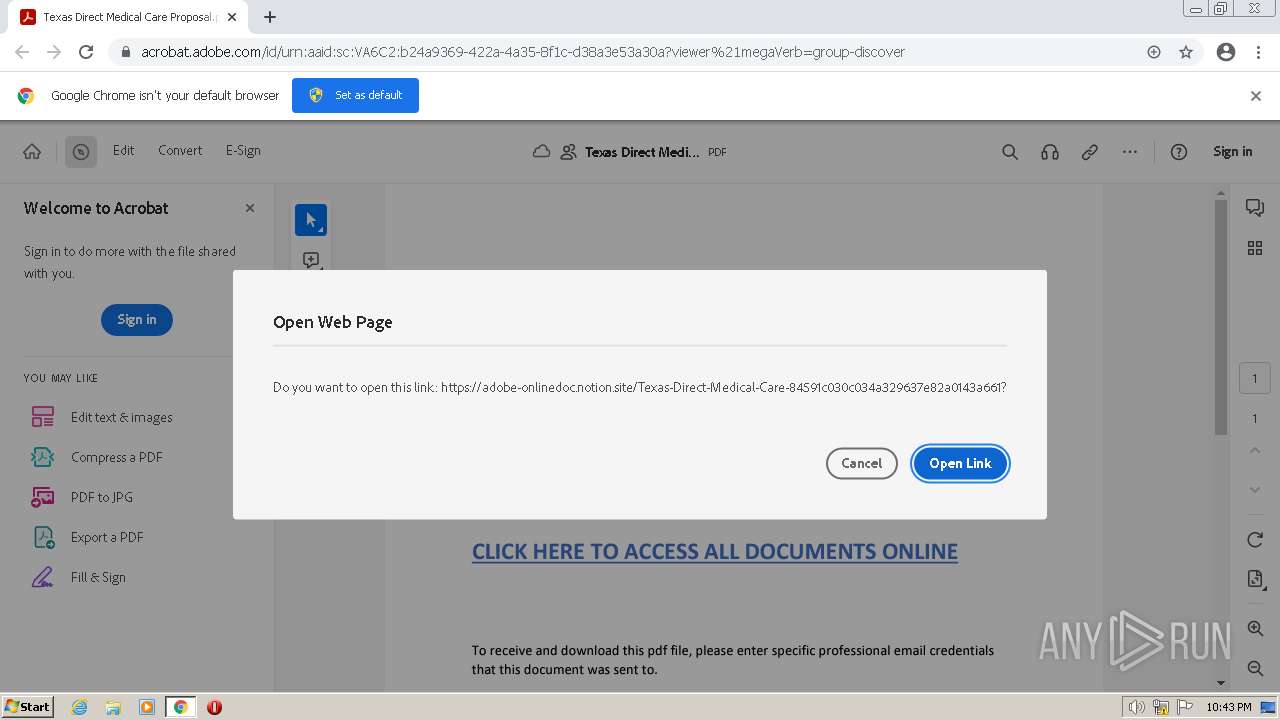The image size is (1280, 720).
Task: Choose PDF to JPG
Action: click(x=102, y=497)
